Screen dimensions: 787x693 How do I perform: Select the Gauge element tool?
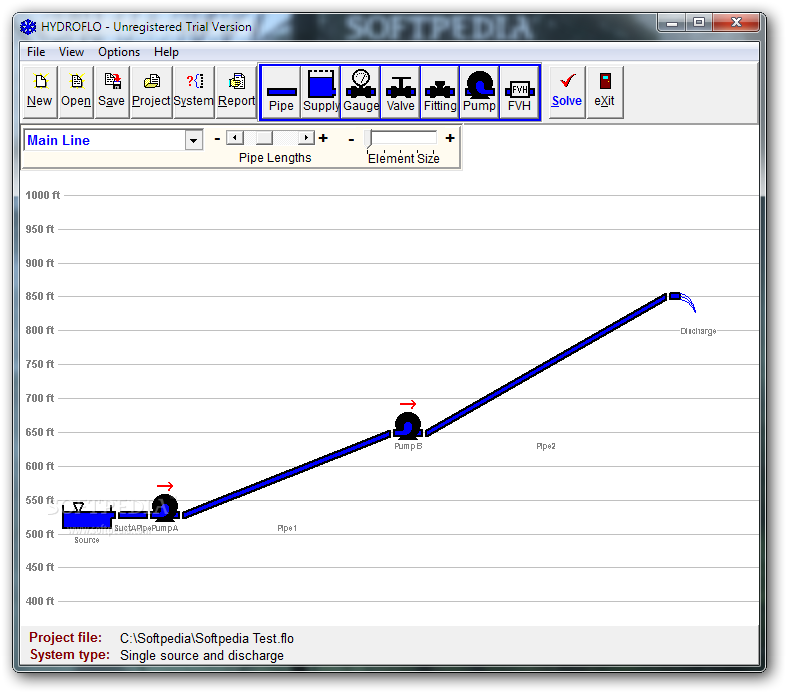tap(361, 92)
